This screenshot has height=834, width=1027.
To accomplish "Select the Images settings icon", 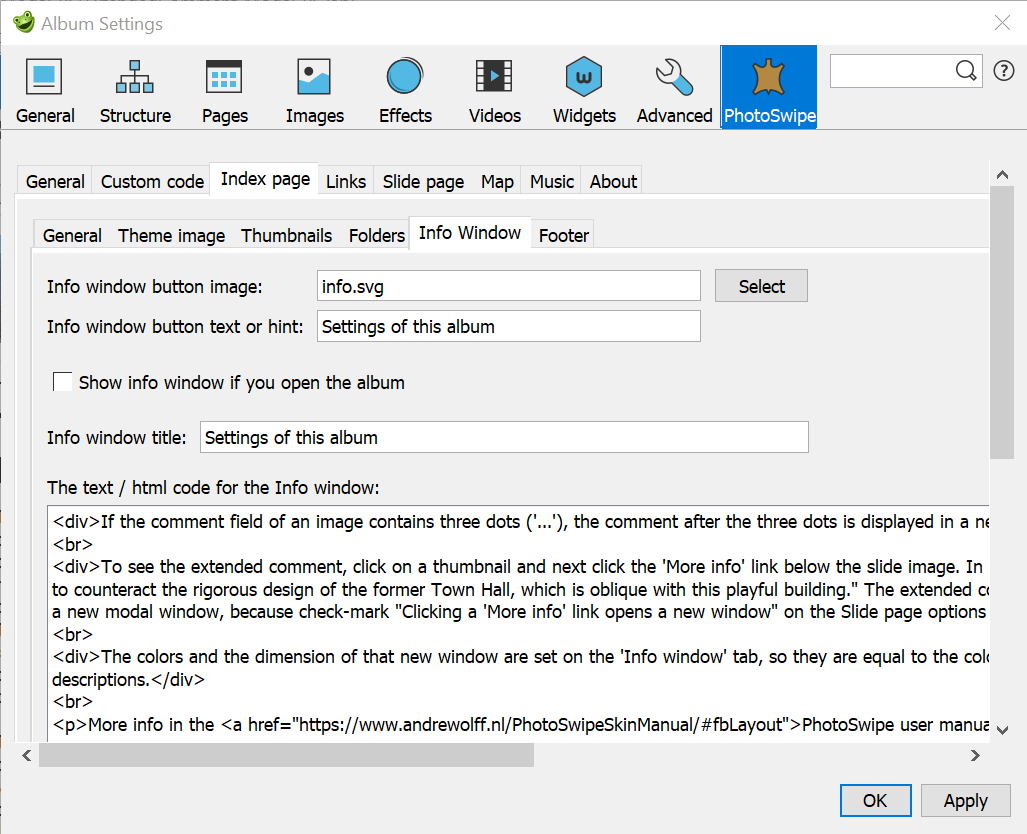I will (314, 90).
